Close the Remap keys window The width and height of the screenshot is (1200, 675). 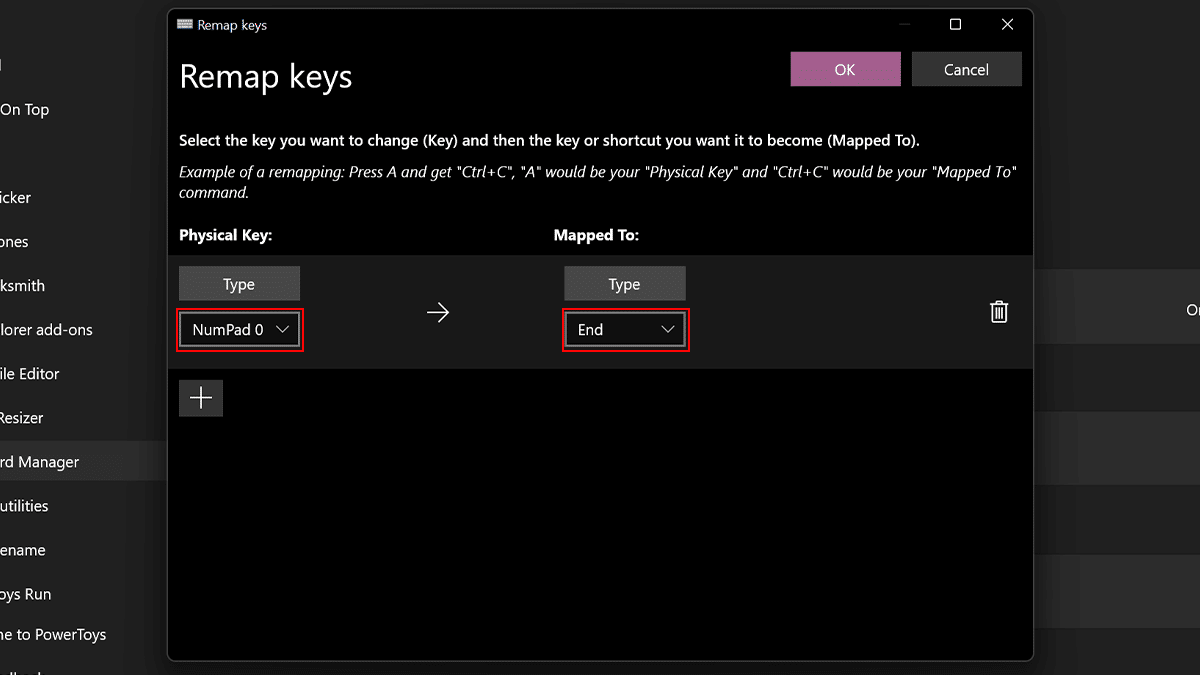(x=1007, y=25)
